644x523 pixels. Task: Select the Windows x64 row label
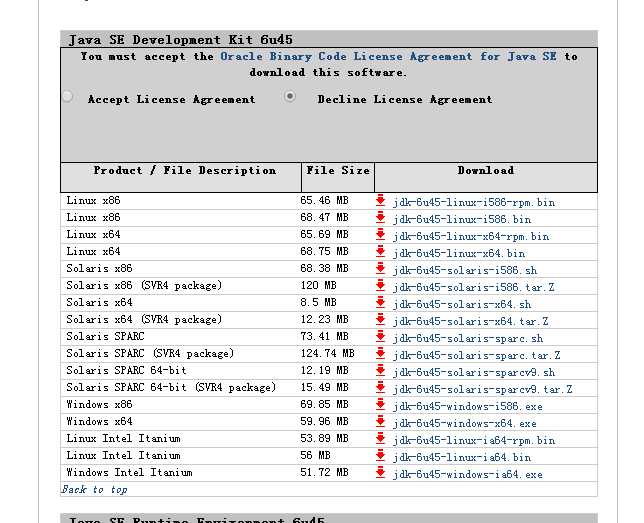[99, 421]
